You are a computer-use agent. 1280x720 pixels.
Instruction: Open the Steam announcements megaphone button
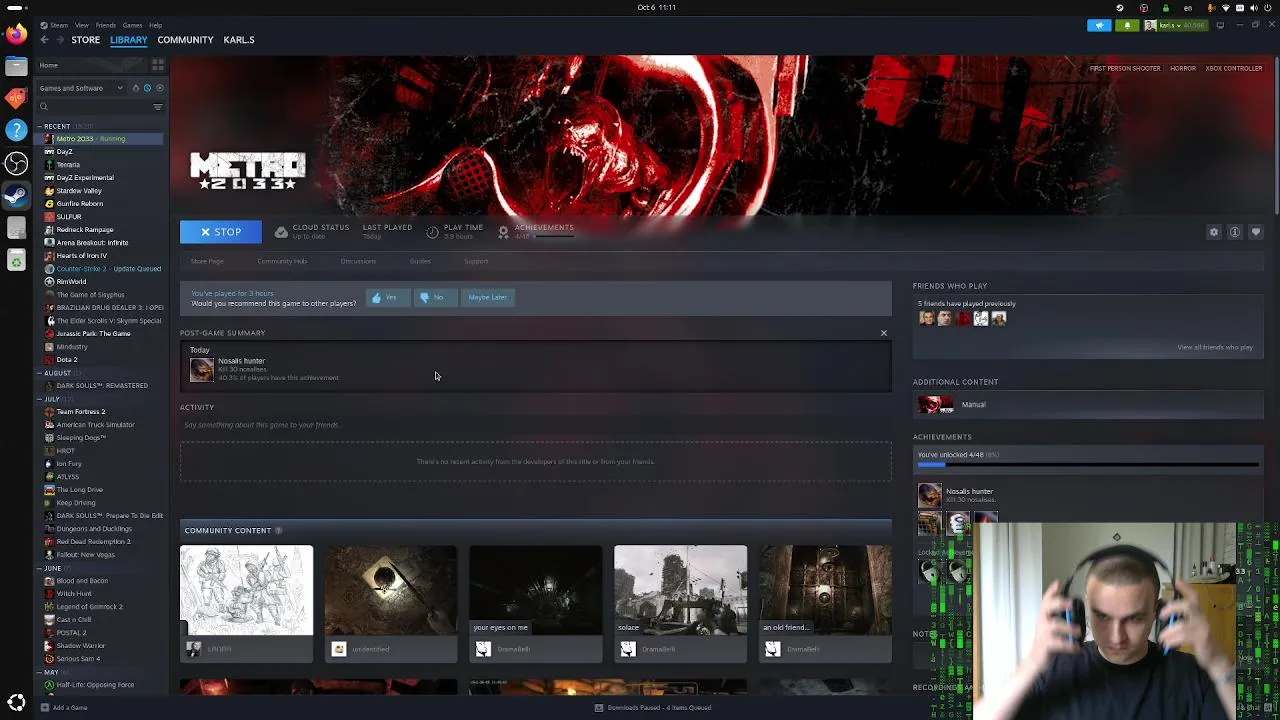[x=1099, y=25]
